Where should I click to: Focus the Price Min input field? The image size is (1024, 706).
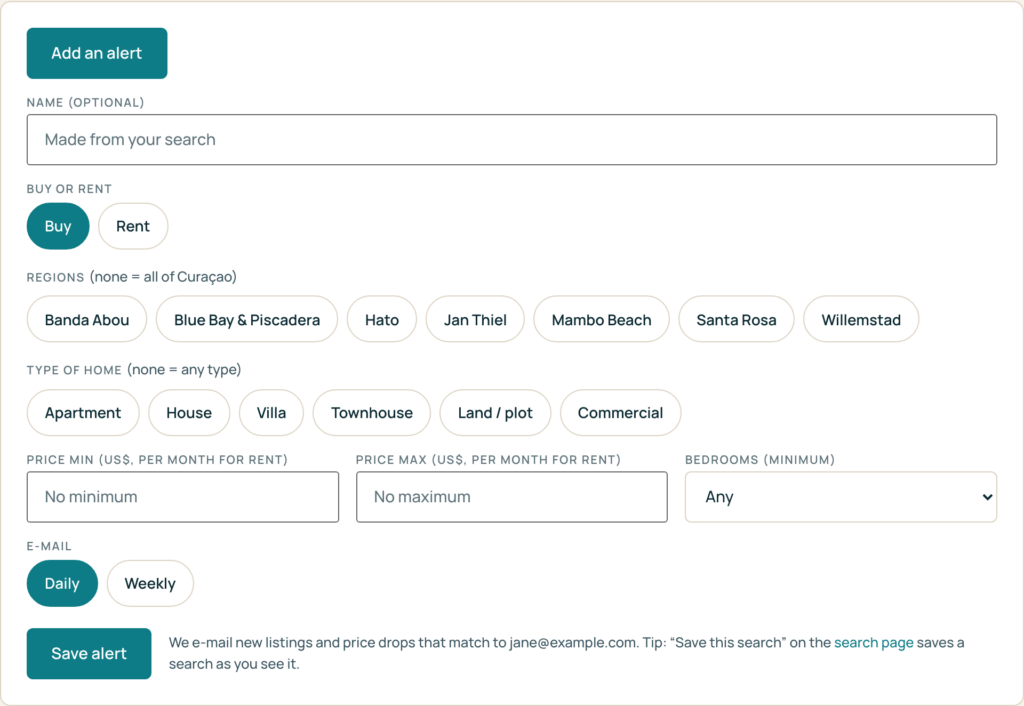pyautogui.click(x=183, y=497)
